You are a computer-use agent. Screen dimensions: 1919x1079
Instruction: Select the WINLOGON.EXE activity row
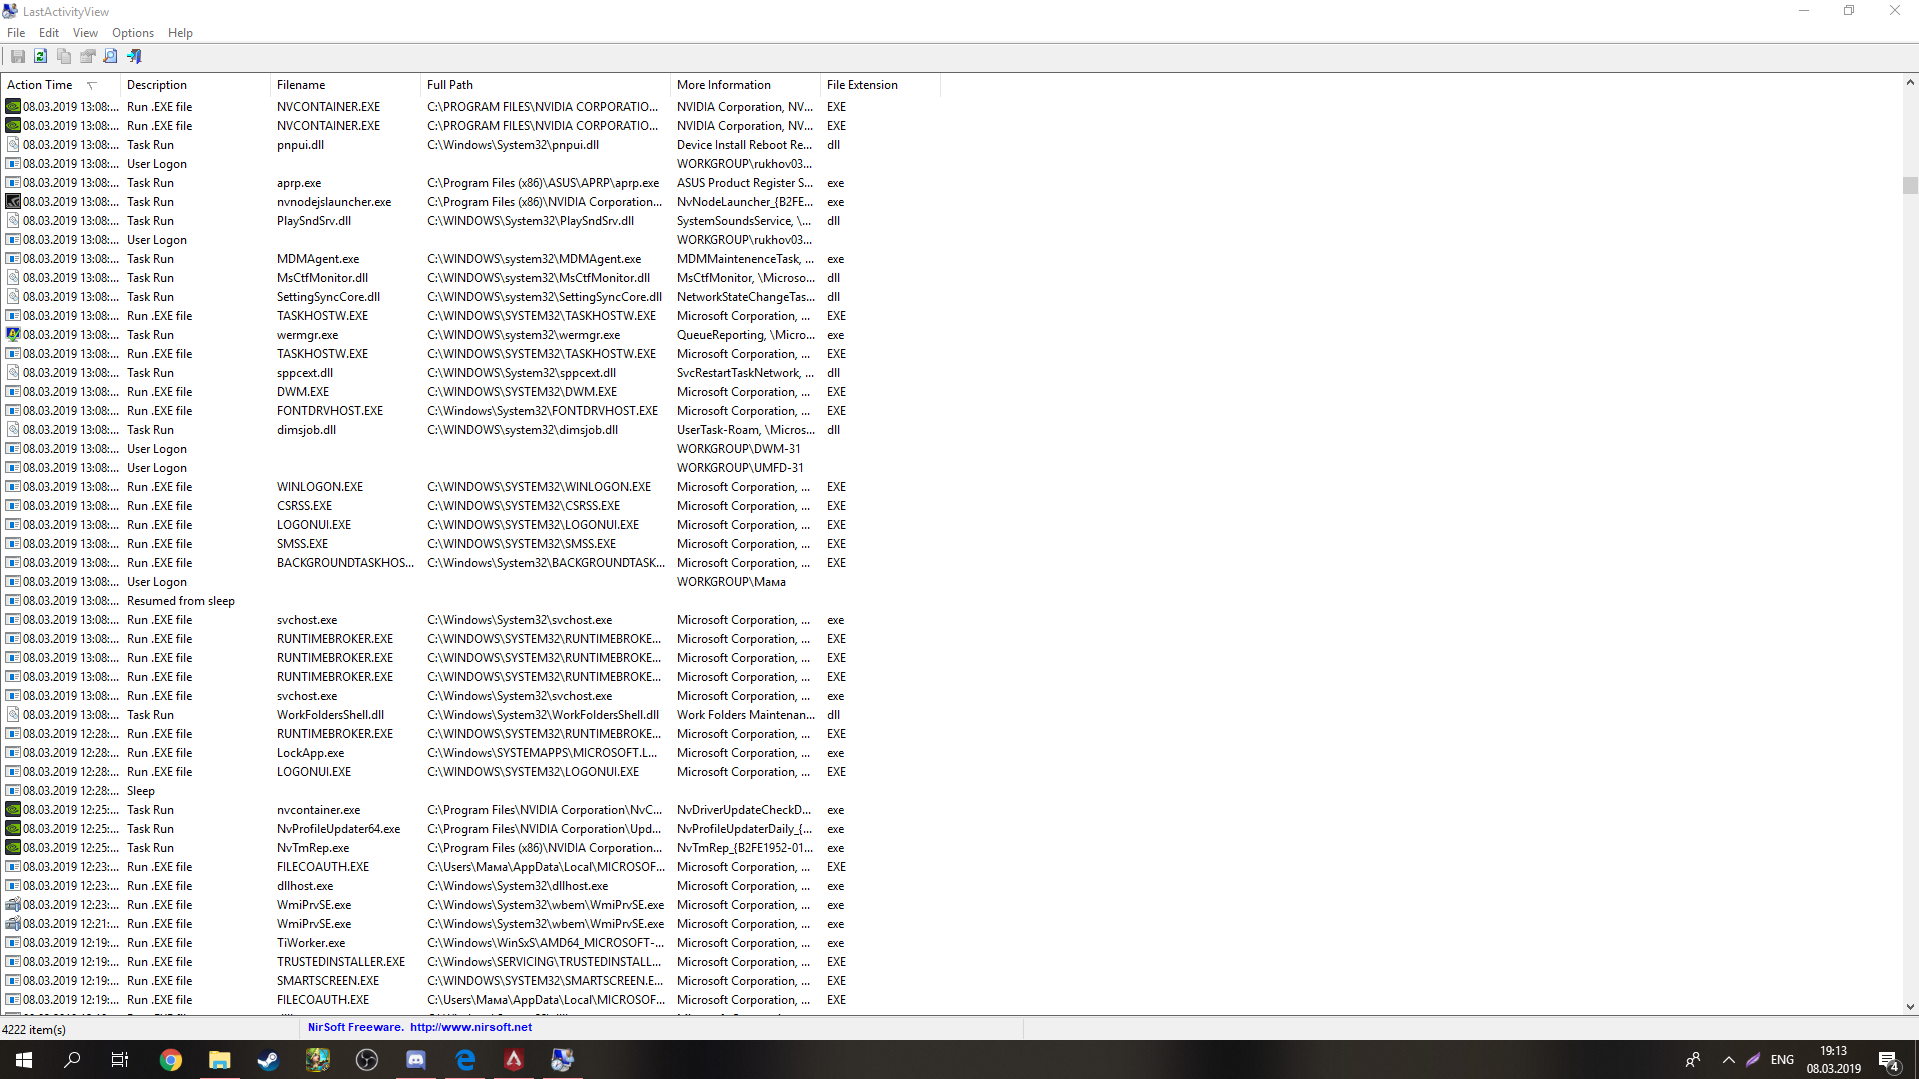coord(320,487)
